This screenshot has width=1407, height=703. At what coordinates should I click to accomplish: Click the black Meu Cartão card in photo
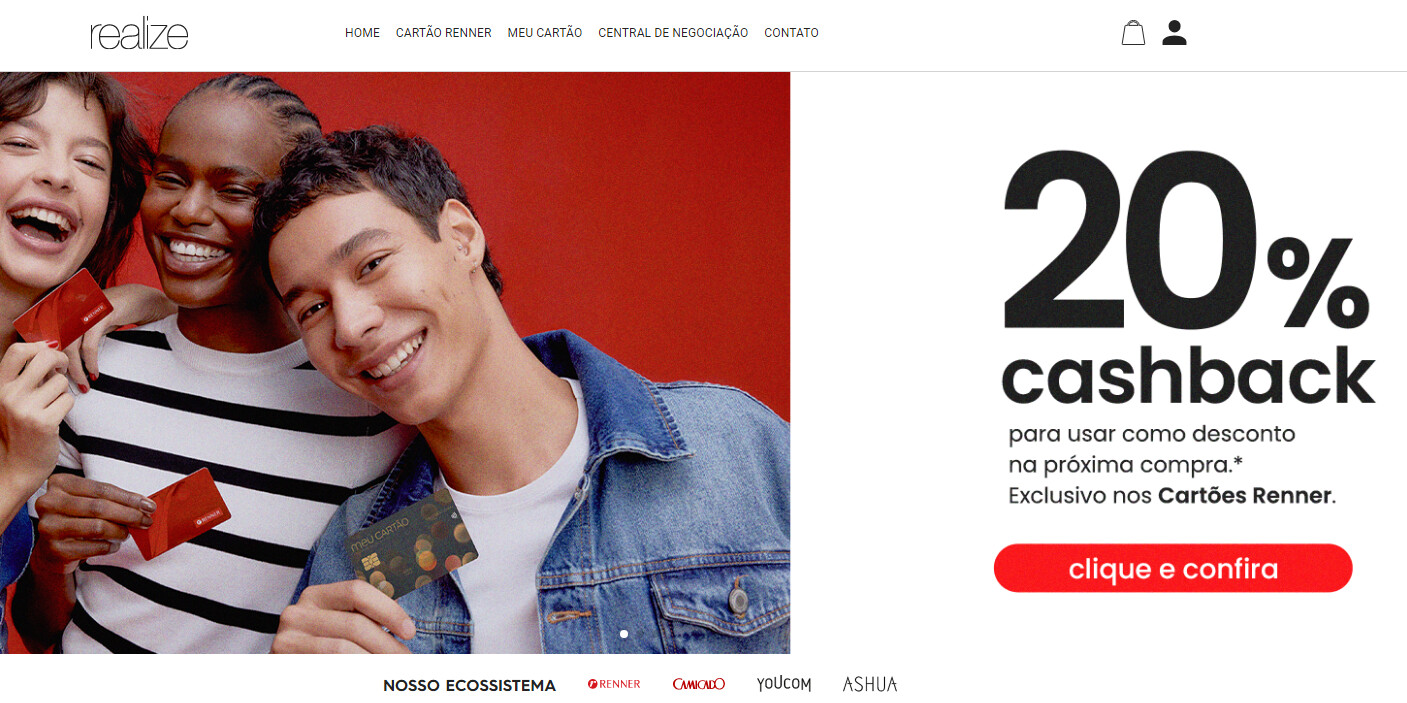412,543
